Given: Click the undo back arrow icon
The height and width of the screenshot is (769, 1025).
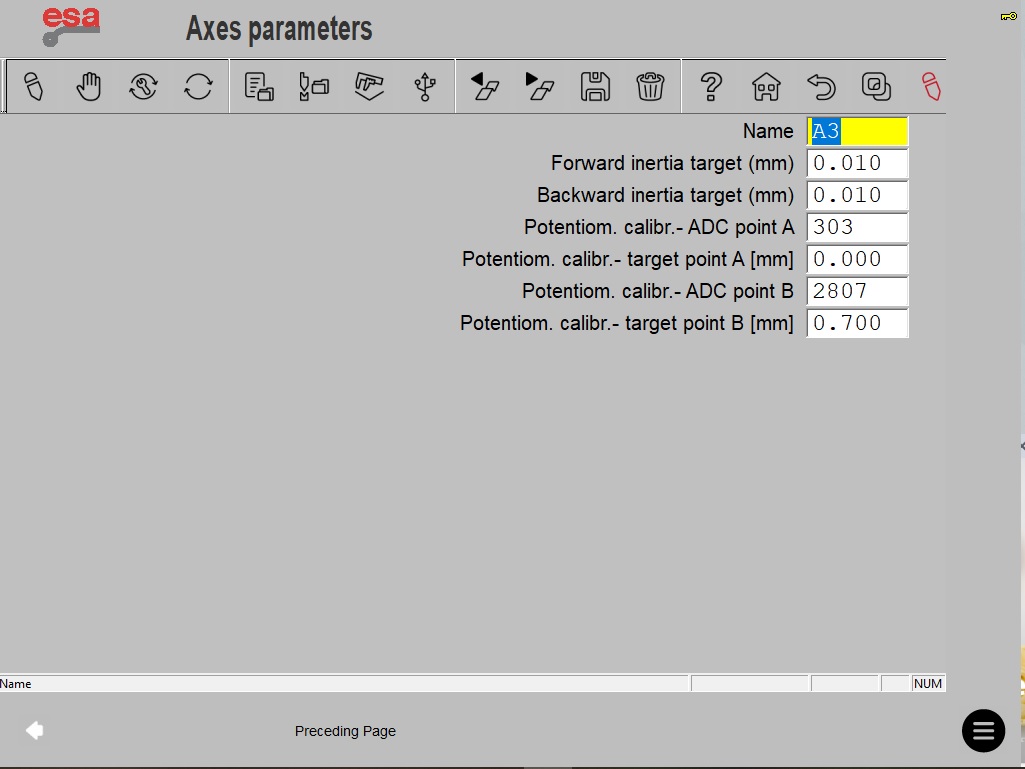Looking at the screenshot, I should click(821, 86).
